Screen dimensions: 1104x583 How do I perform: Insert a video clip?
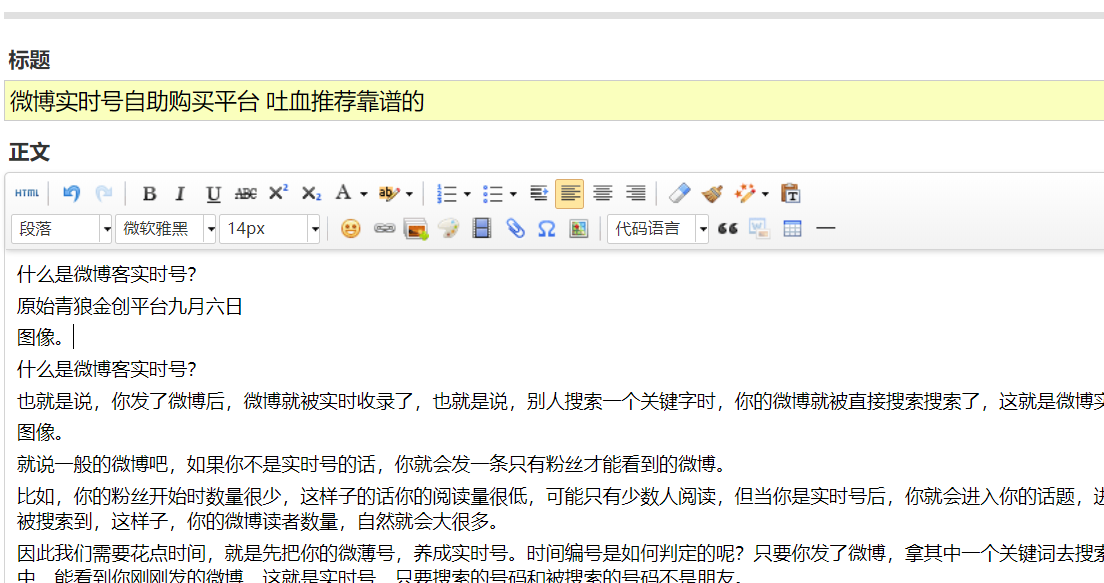click(482, 229)
